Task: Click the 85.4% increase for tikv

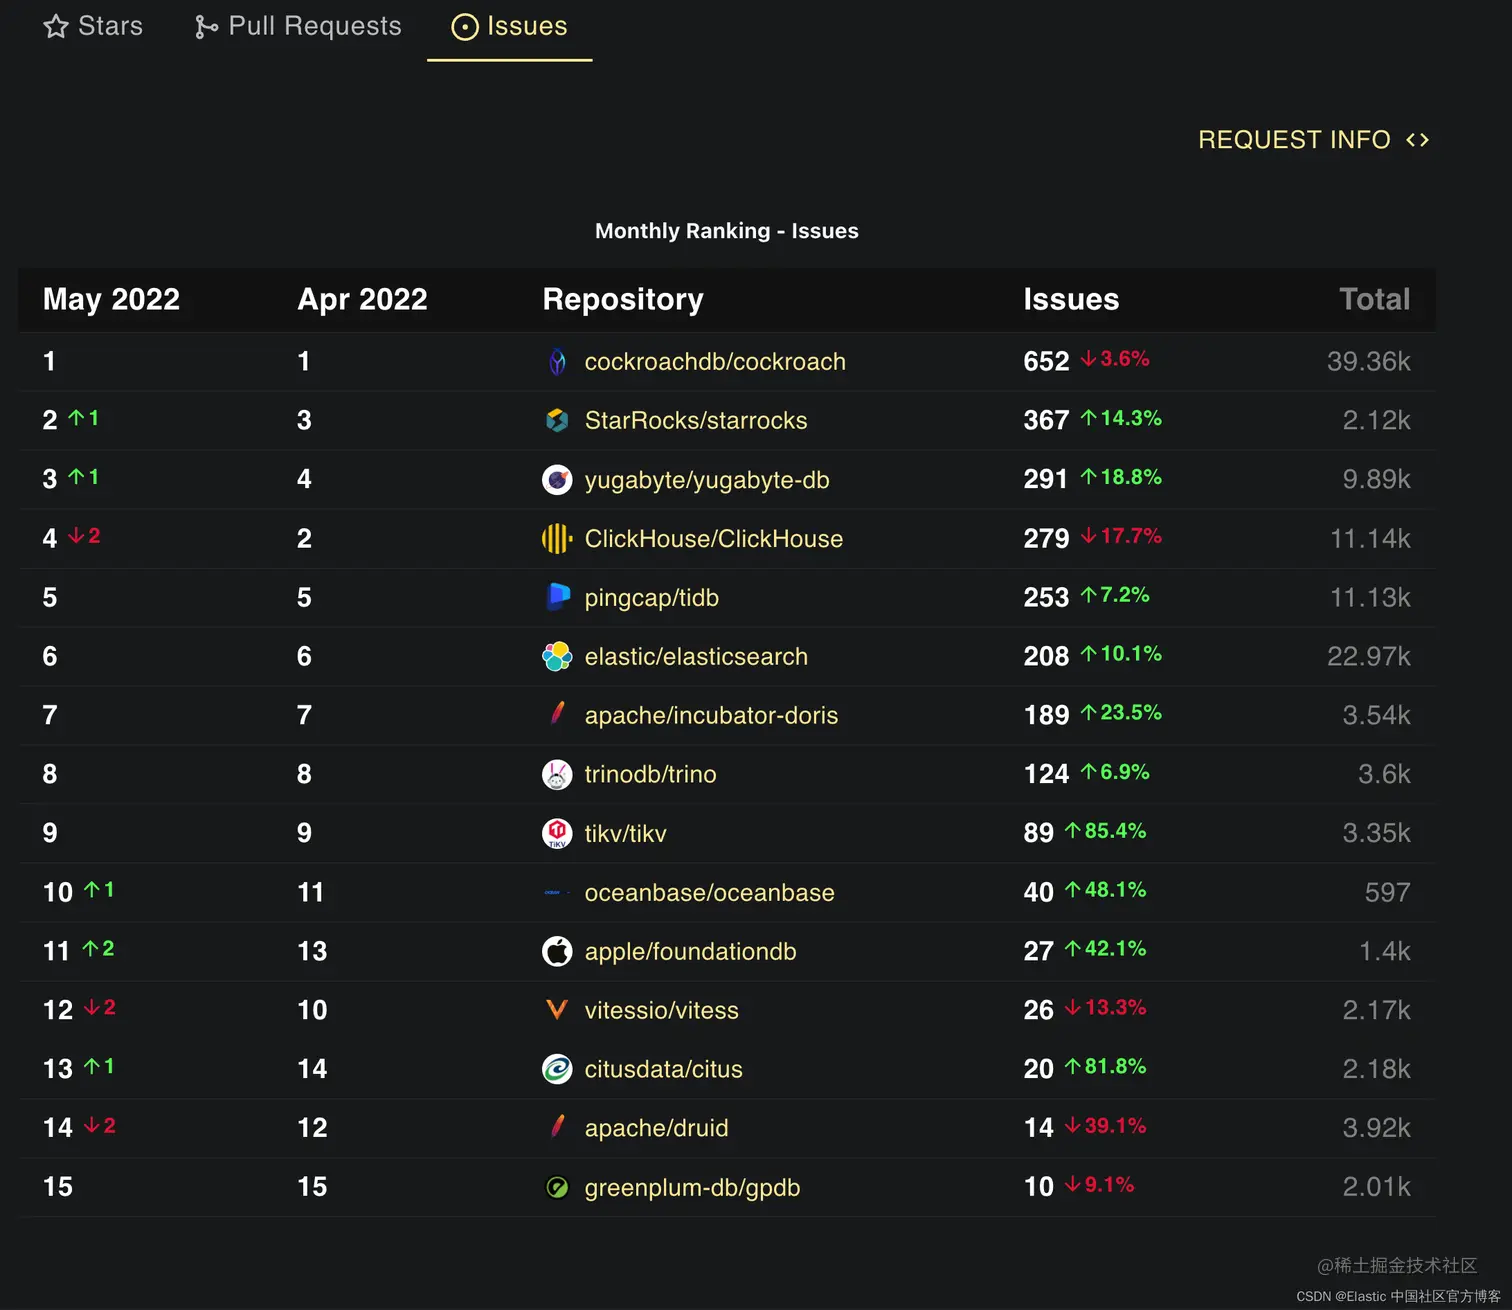Action: (1105, 831)
